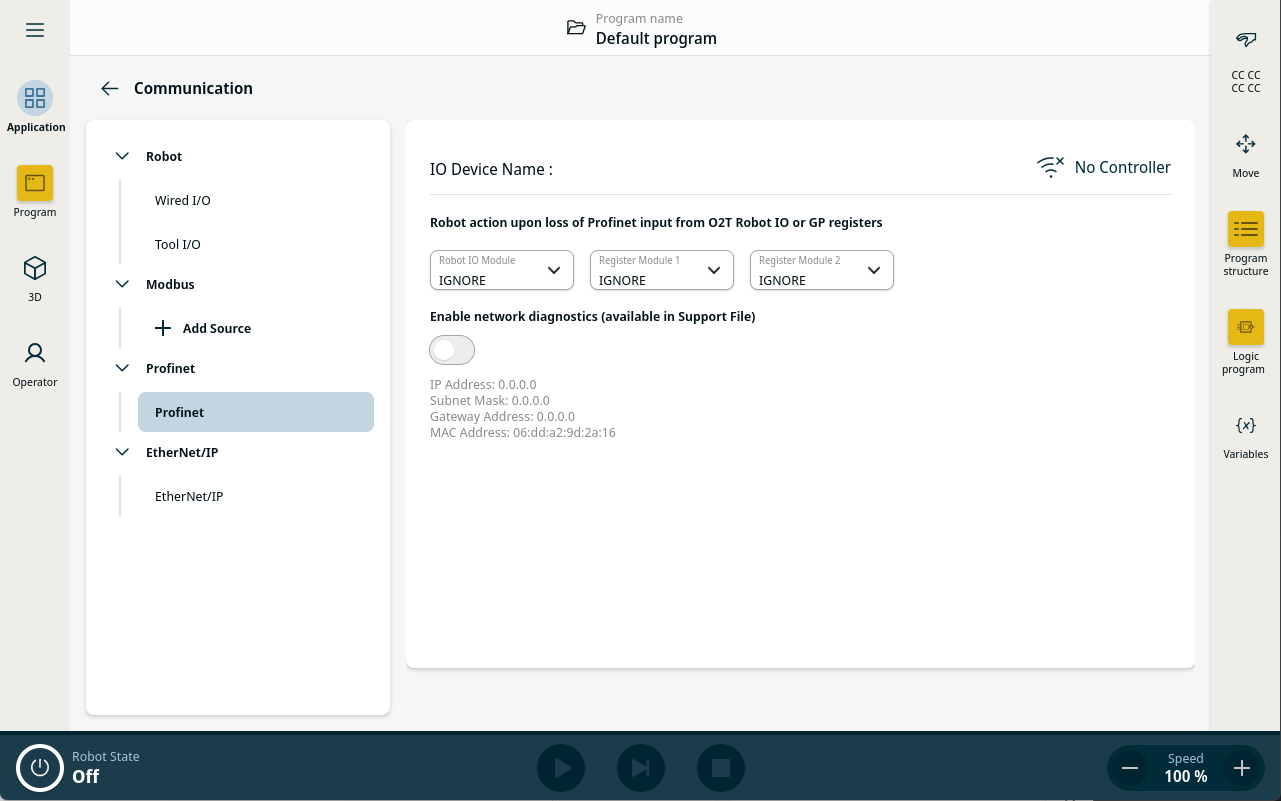1281x801 pixels.
Task: Enable the network diagnostics toggle
Action: click(452, 350)
